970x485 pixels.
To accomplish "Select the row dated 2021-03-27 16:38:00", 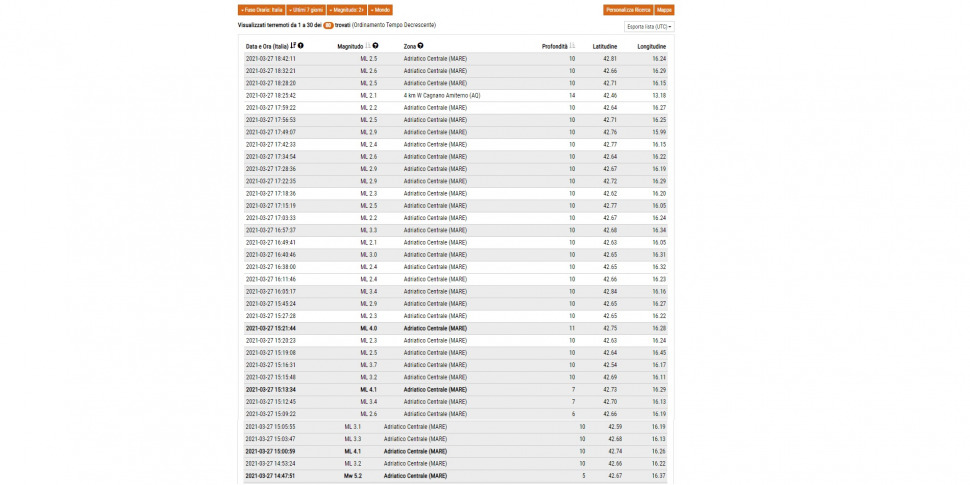I will click(x=455, y=267).
